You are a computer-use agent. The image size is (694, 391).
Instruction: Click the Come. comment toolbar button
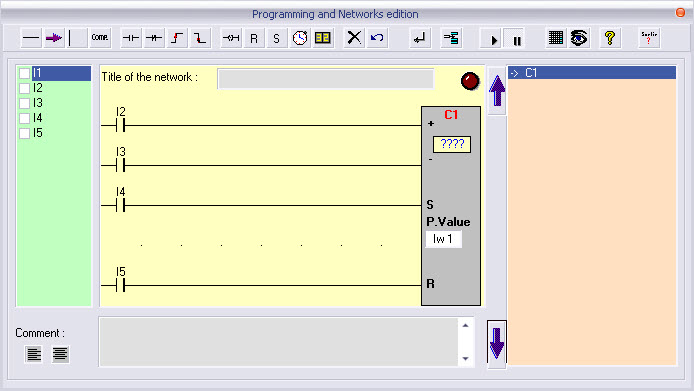point(100,38)
